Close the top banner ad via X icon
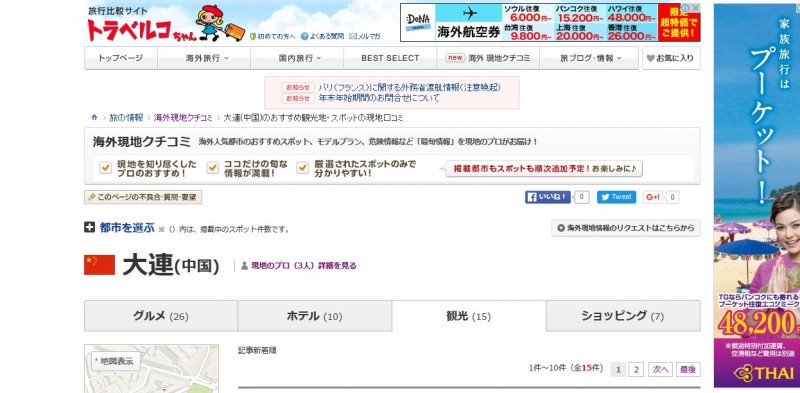The width and height of the screenshot is (800, 393). [x=696, y=8]
